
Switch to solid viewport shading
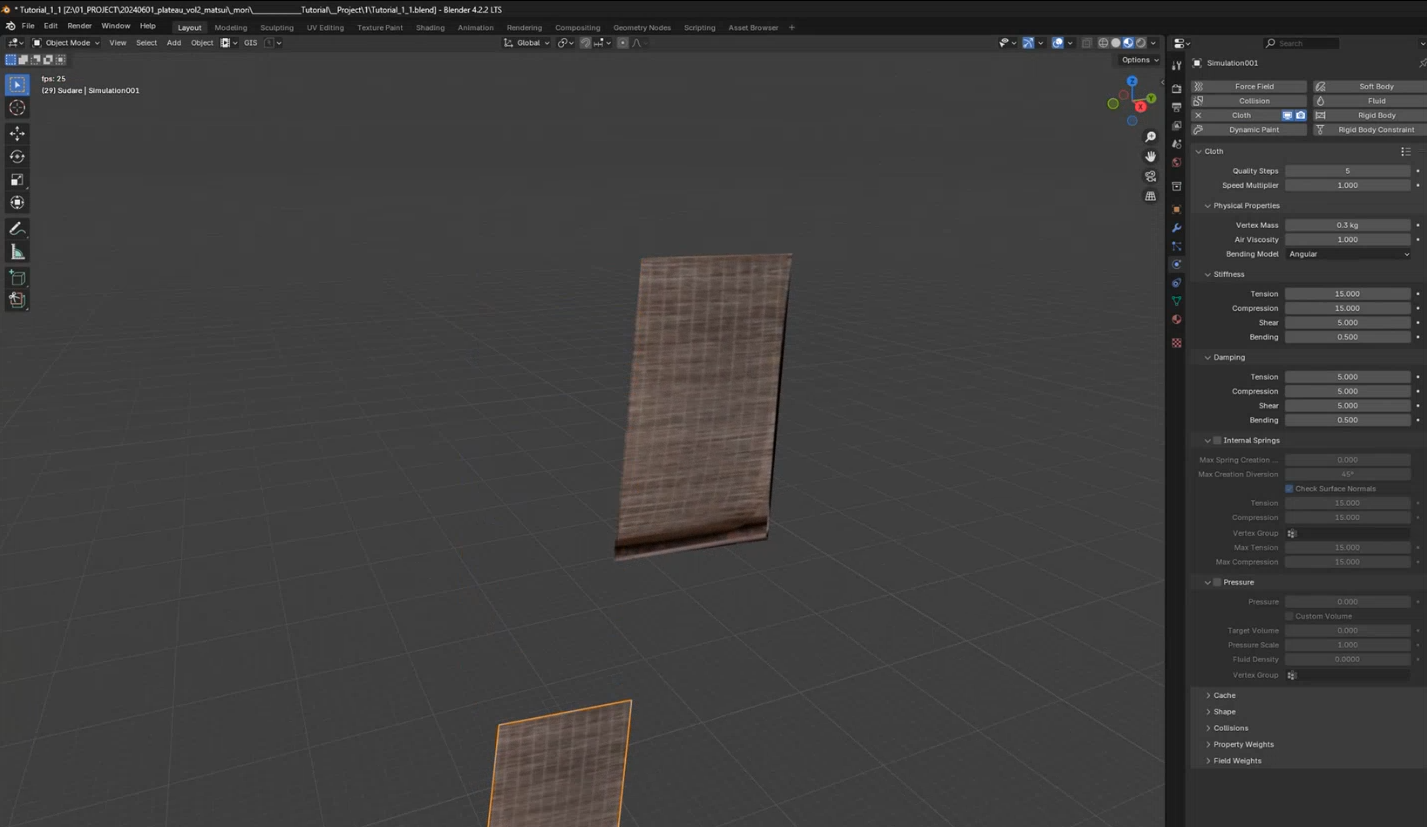pyautogui.click(x=1116, y=43)
